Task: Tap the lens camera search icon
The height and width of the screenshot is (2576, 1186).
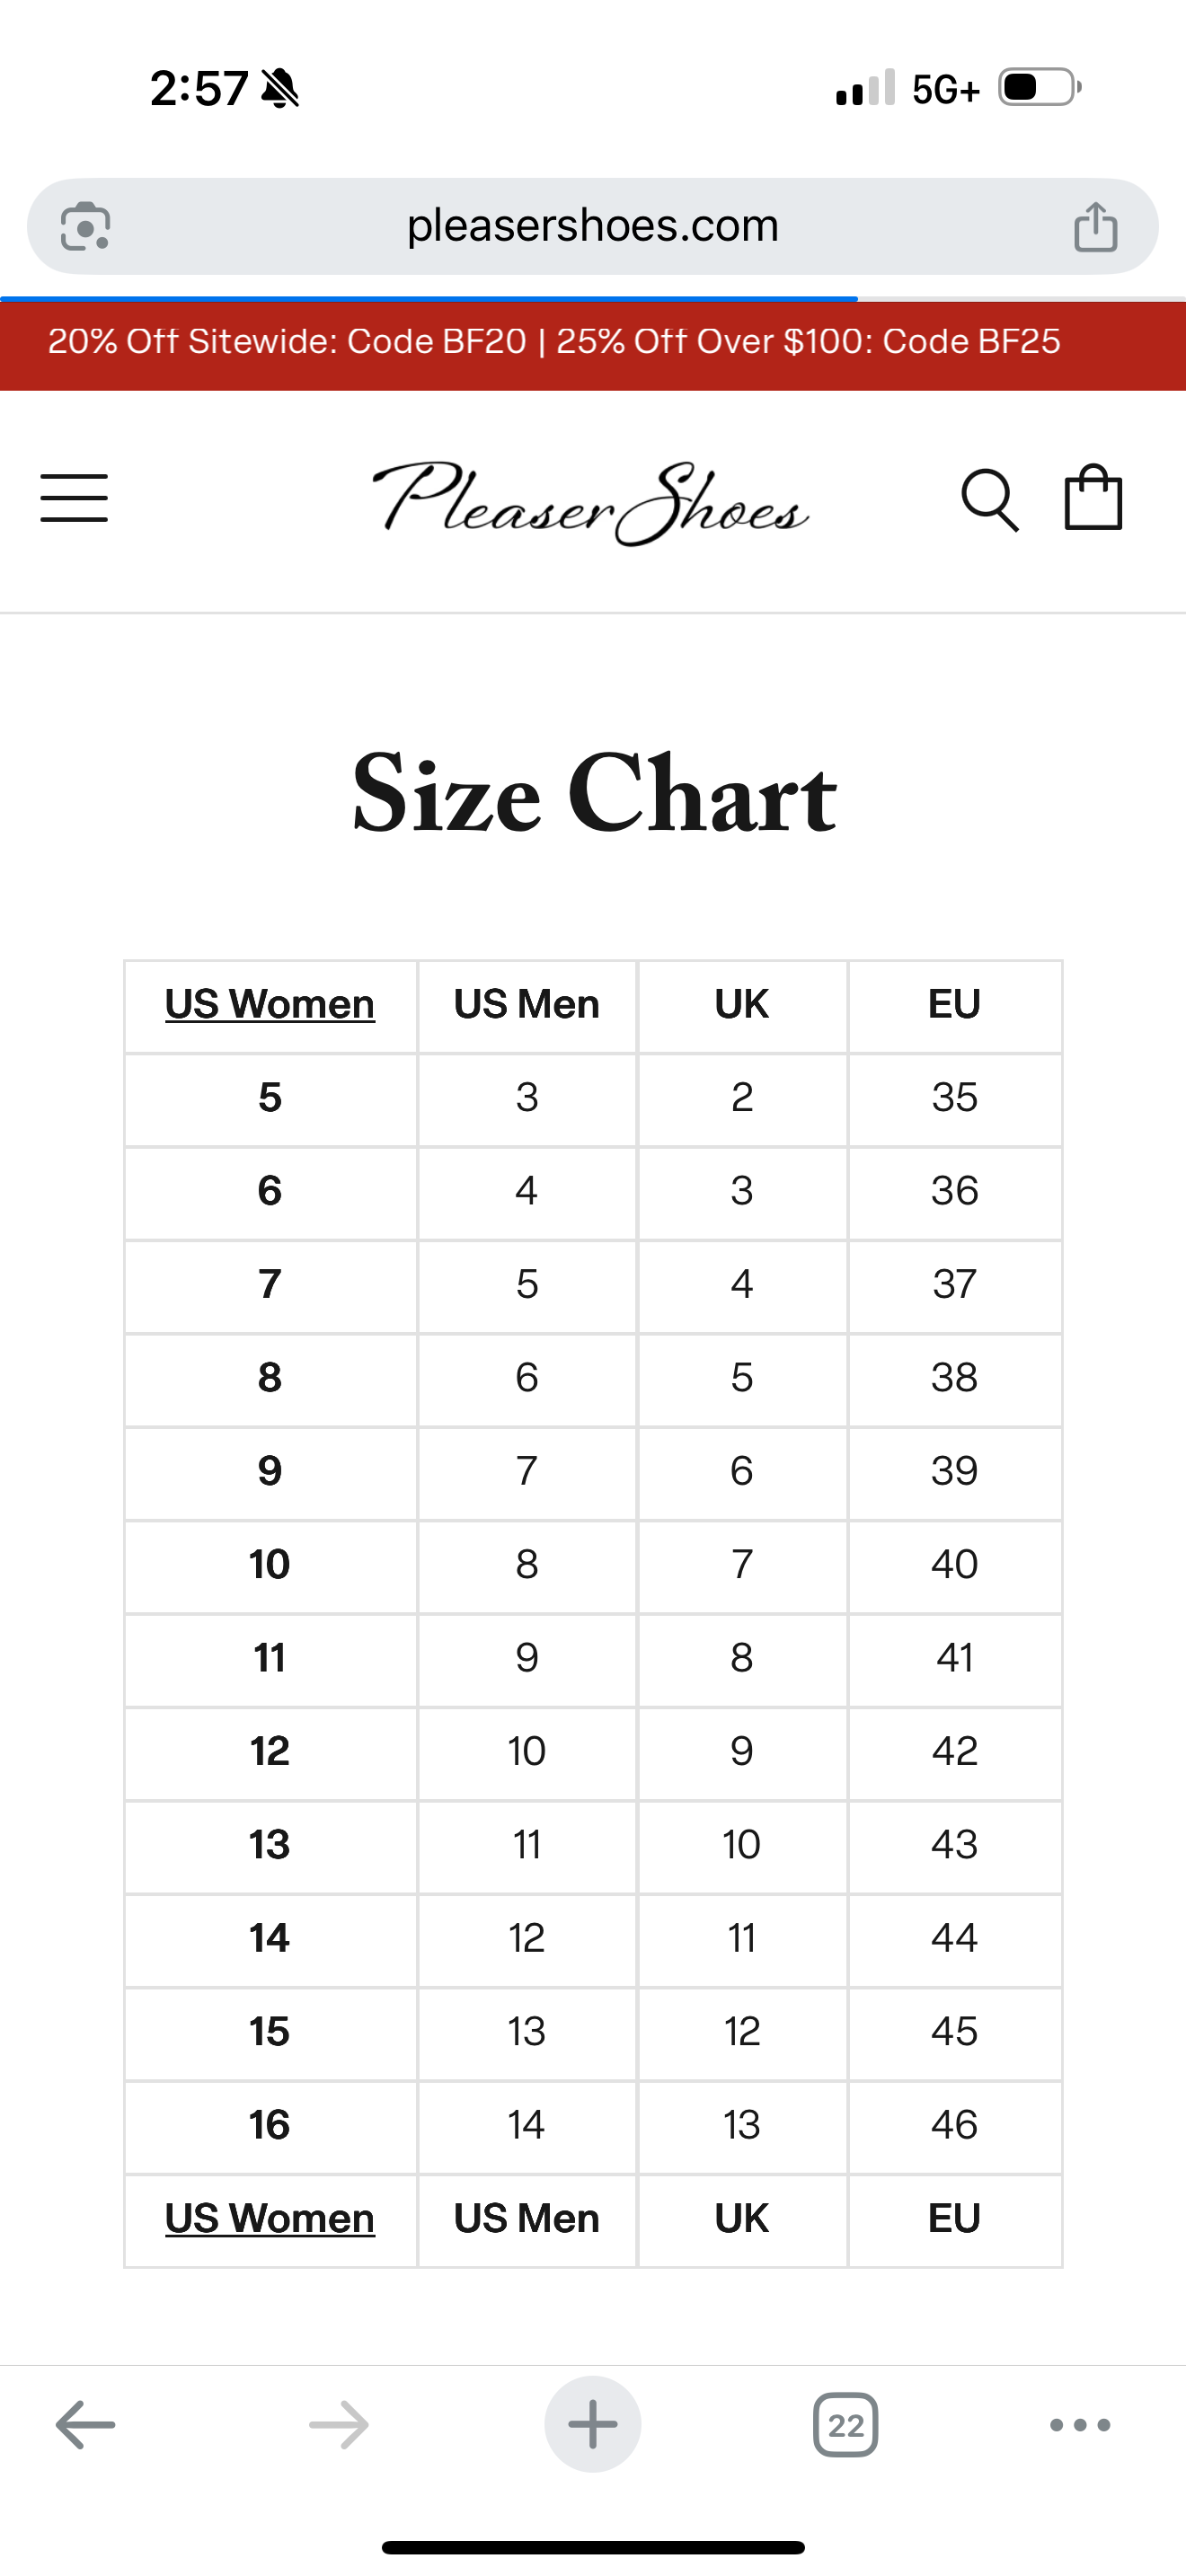Action: pyautogui.click(x=86, y=227)
